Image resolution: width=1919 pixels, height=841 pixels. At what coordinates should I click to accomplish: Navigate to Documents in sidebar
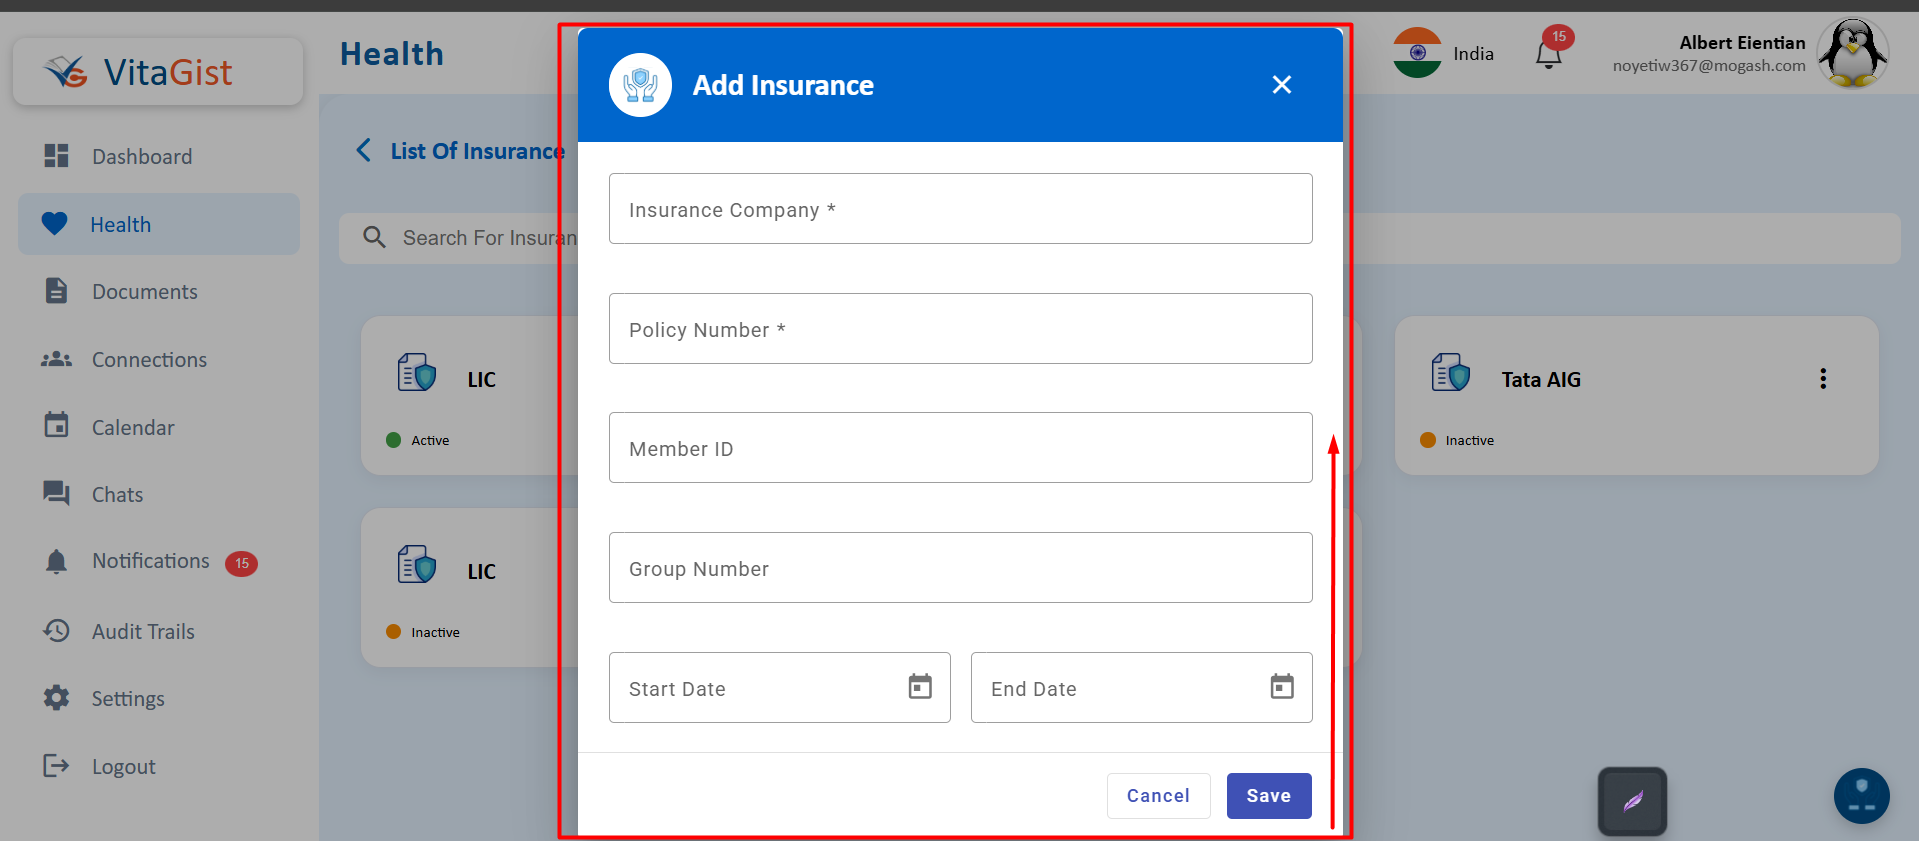[x=144, y=292]
